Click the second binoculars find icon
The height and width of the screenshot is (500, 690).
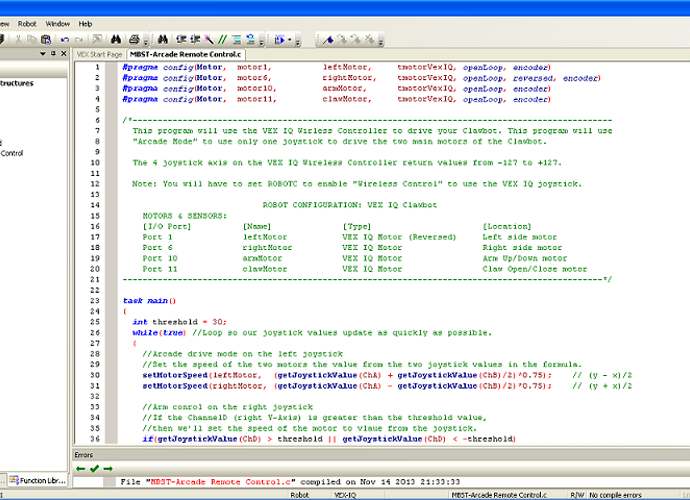pos(163,40)
